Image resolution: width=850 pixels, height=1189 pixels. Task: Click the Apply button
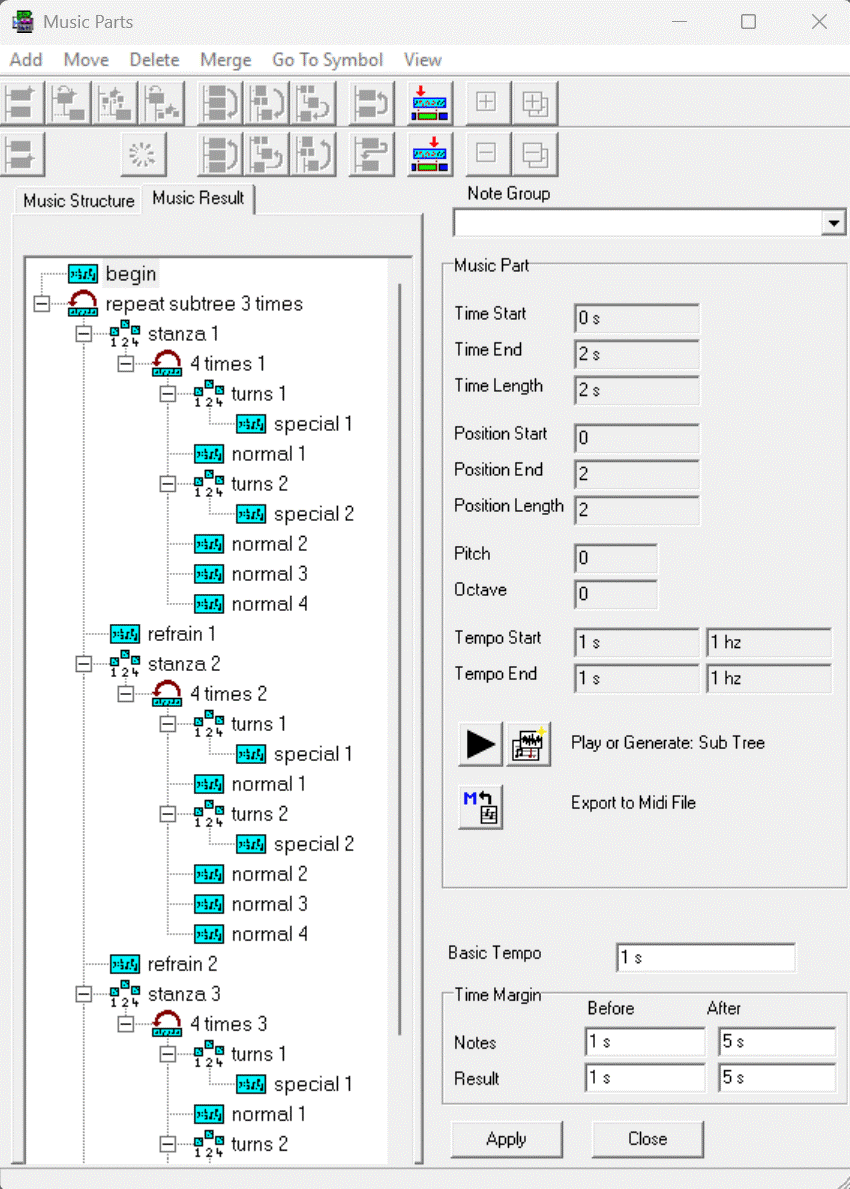click(x=506, y=1139)
